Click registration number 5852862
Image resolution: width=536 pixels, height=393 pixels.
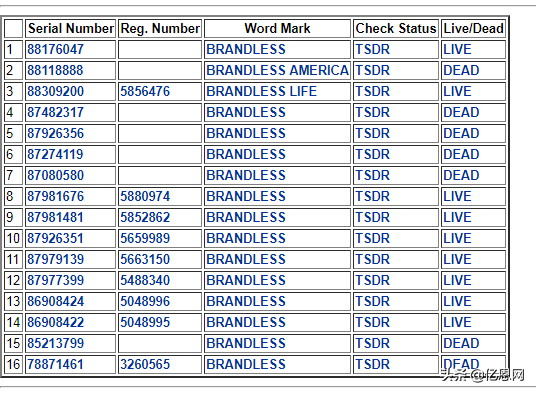coord(145,218)
